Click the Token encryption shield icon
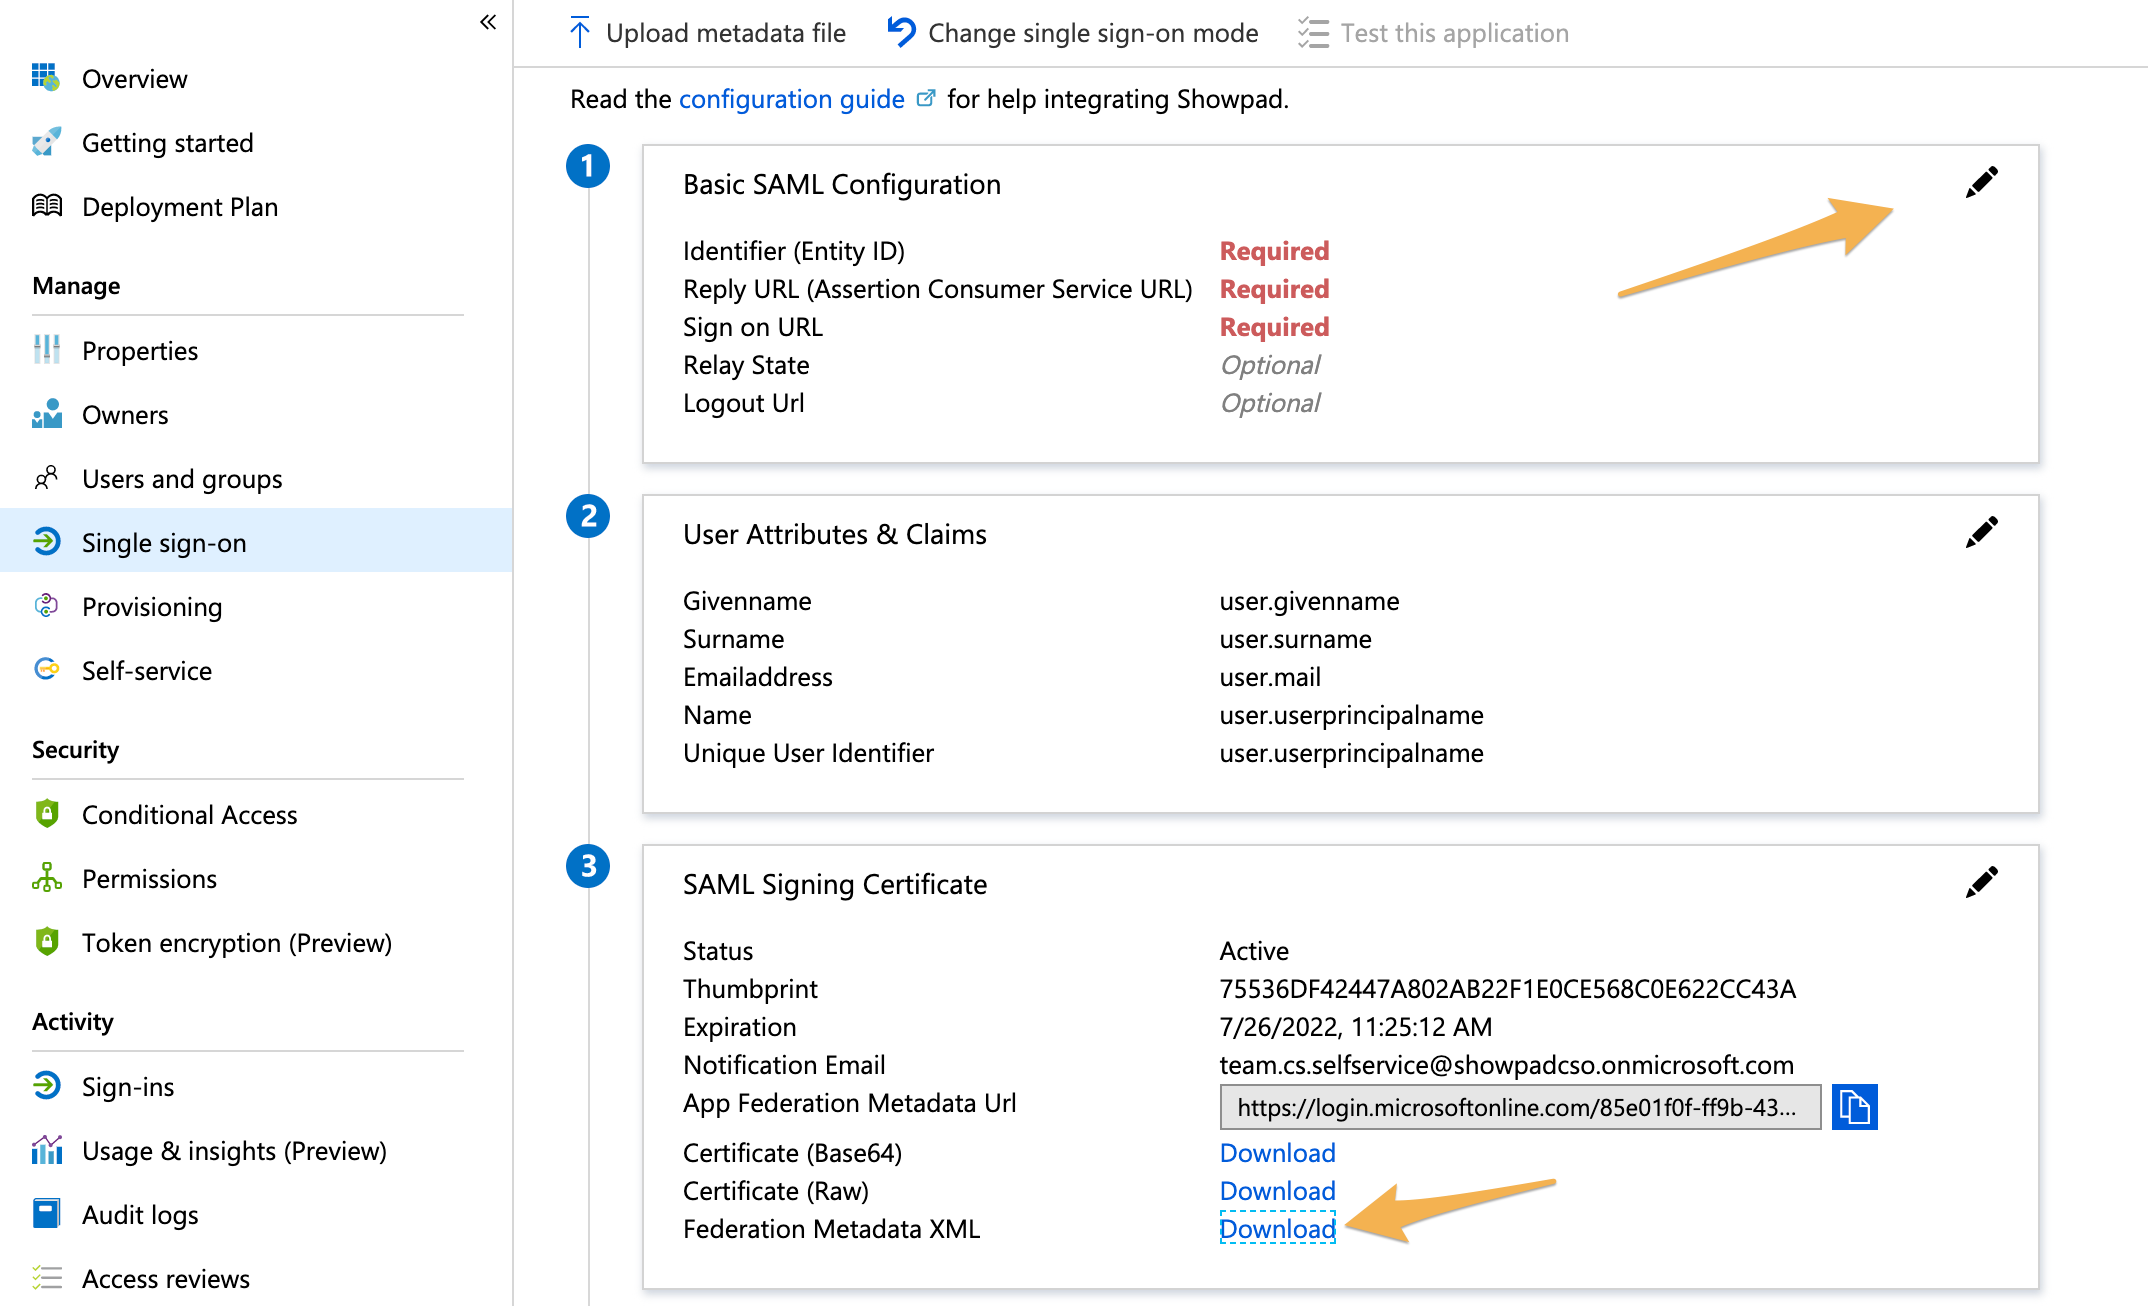 point(46,942)
